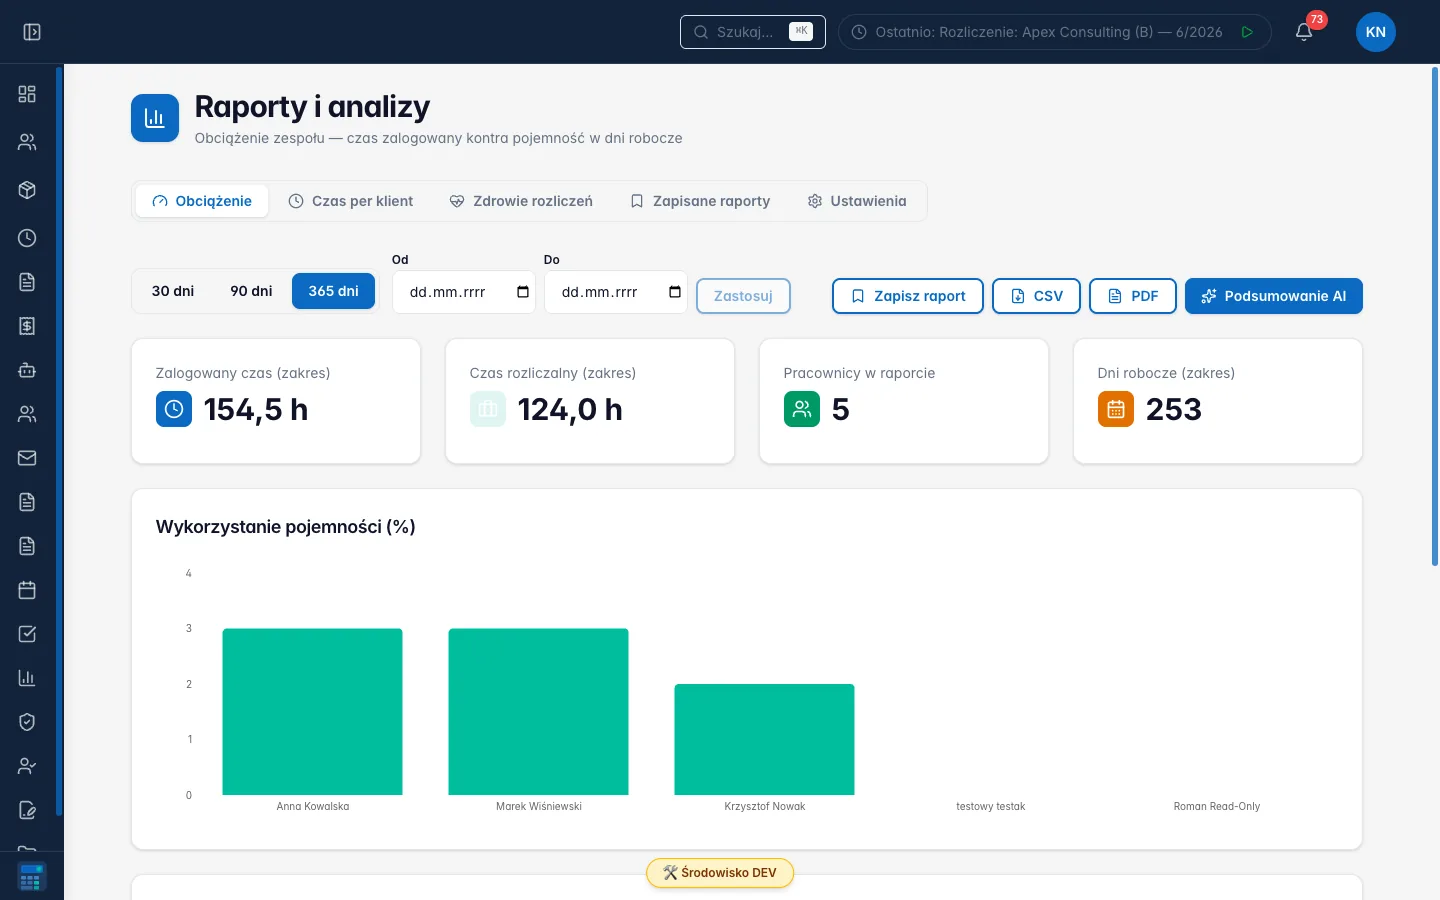Screen dimensions: 1440x900
Task: Click the page vertical scrollbar
Action: pos(1435,317)
